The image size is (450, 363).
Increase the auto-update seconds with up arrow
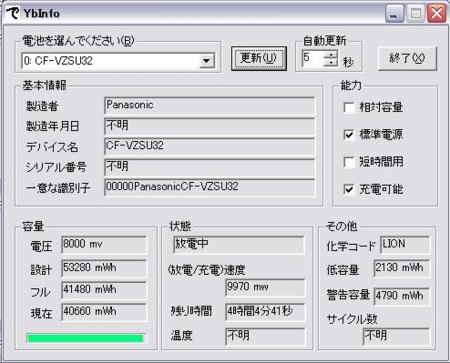(331, 54)
